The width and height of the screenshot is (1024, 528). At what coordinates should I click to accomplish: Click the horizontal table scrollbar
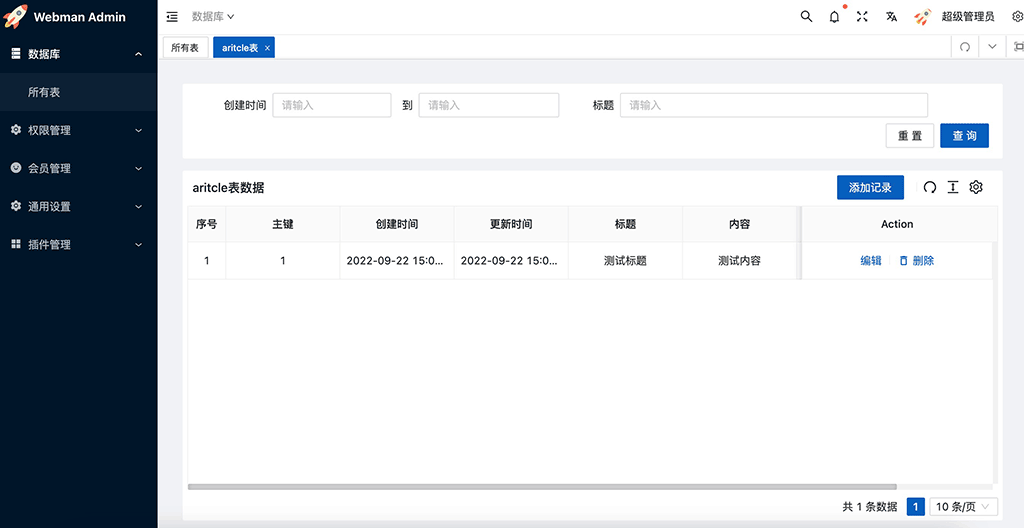[542, 487]
